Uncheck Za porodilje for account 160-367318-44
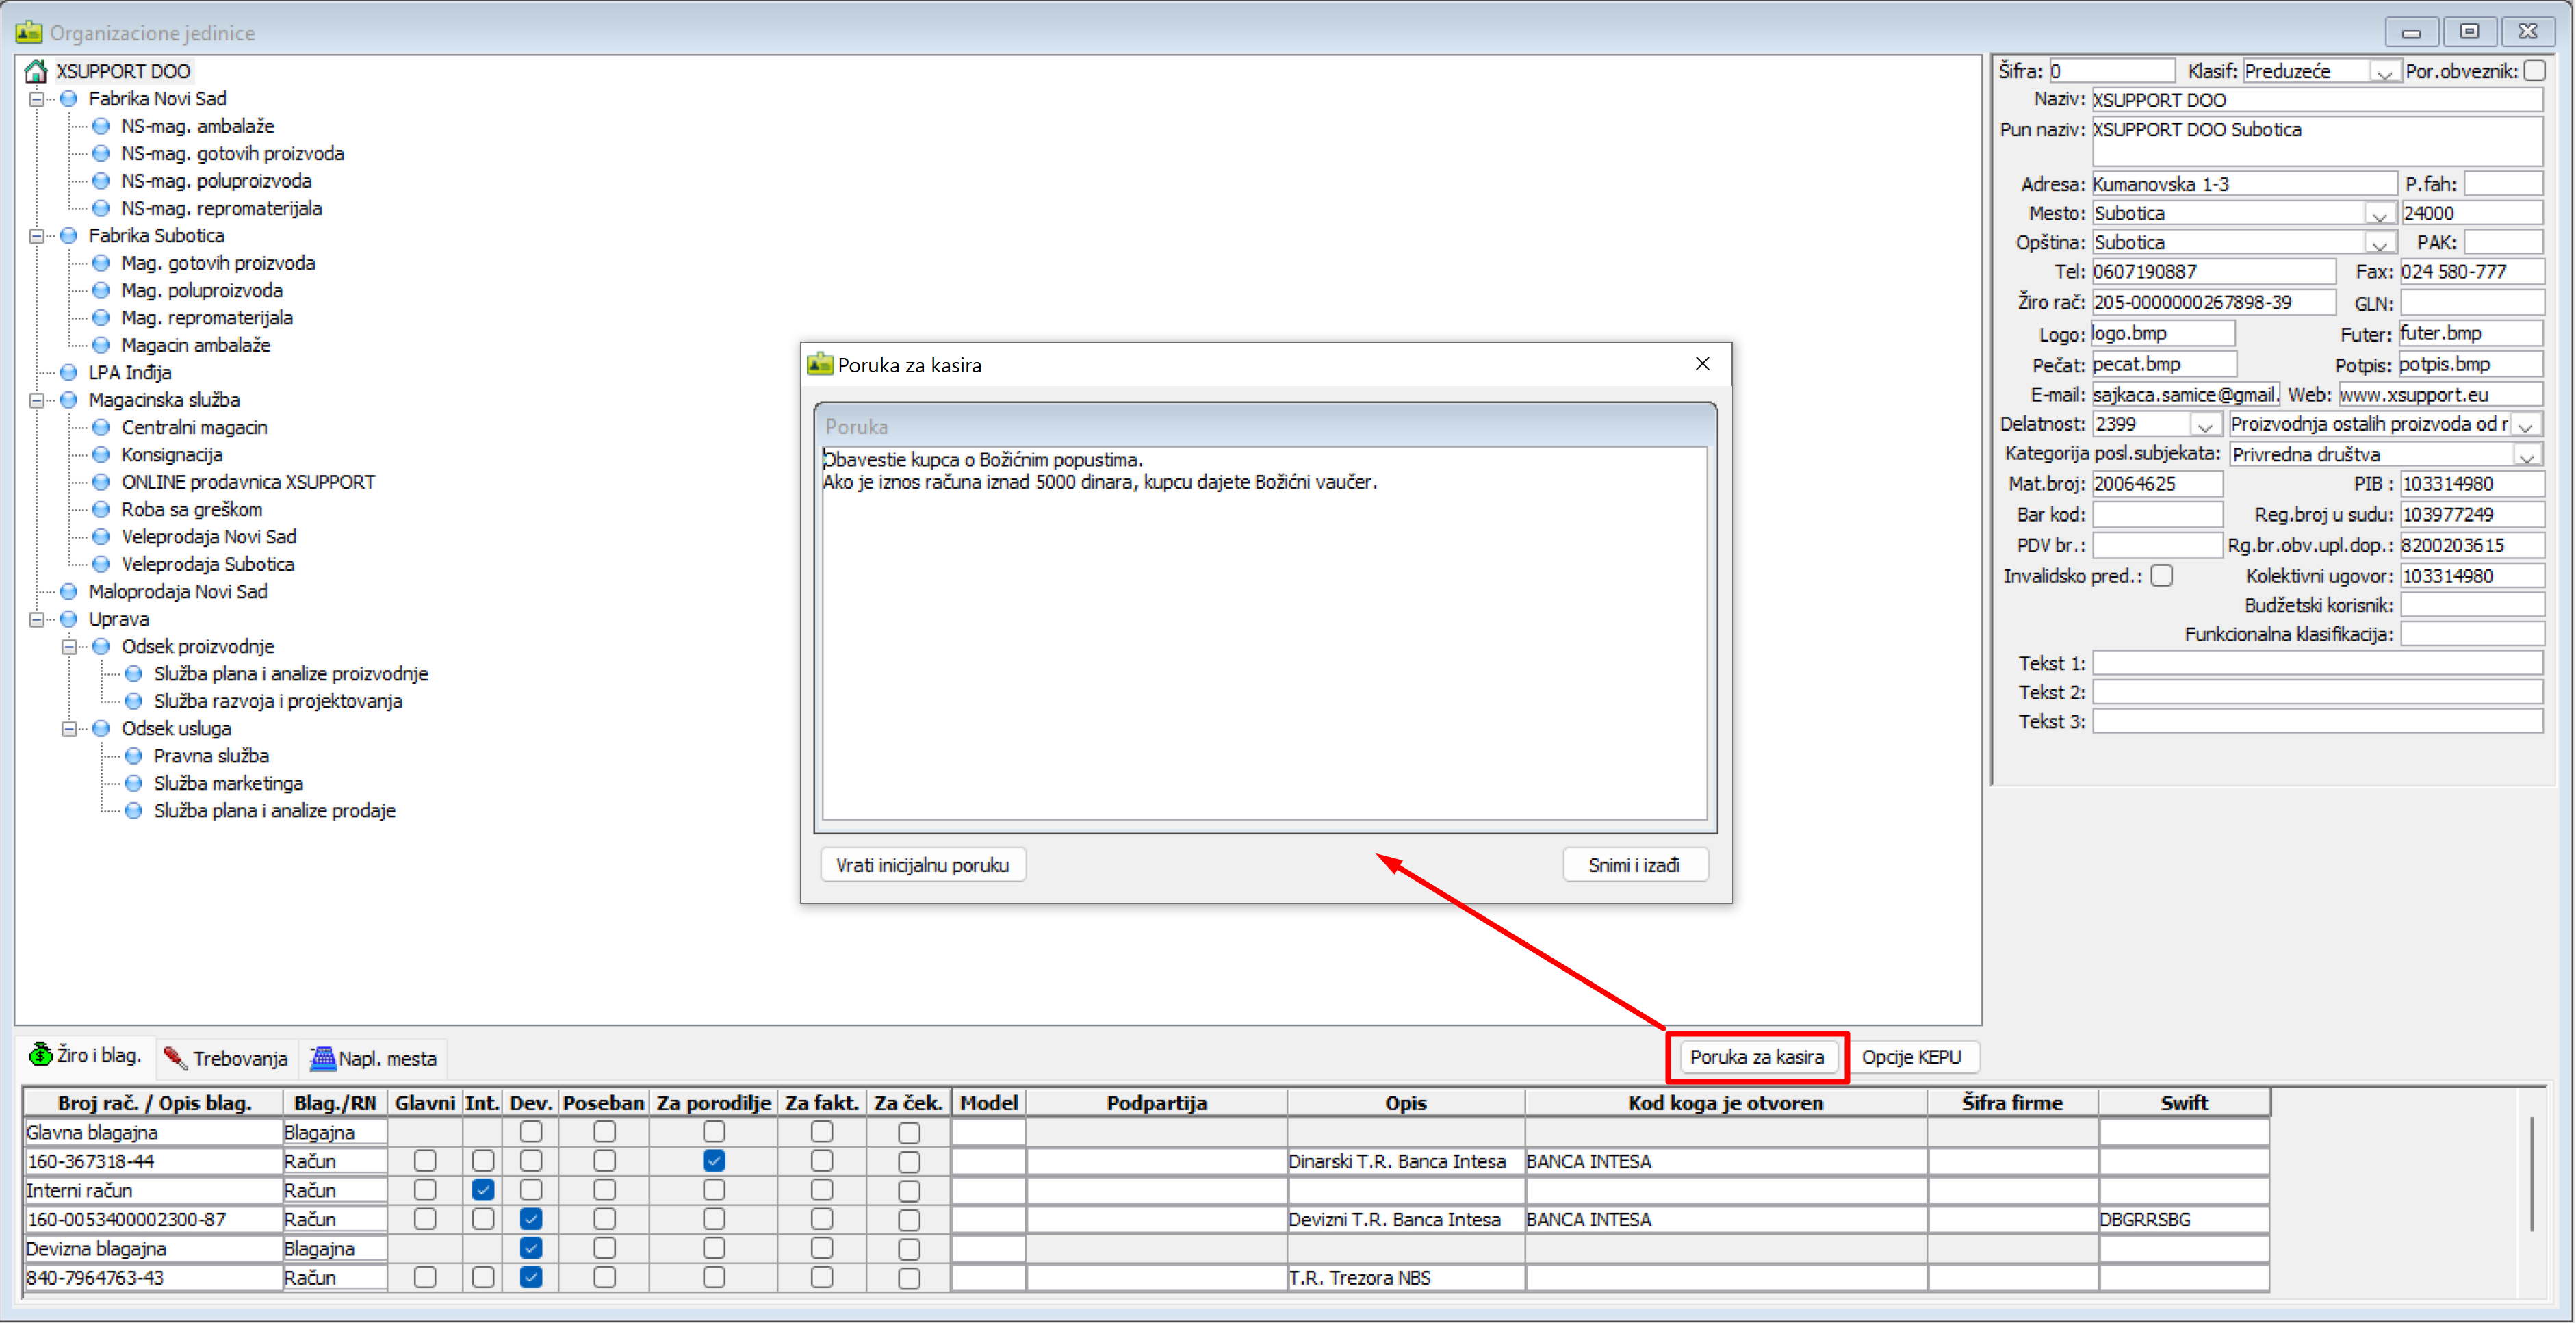Viewport: 2576px width, 1323px height. 714,1161
